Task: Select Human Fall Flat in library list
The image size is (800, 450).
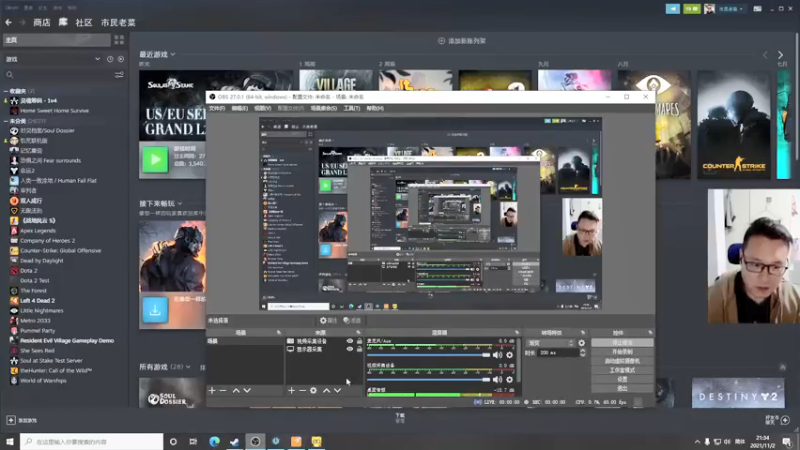Action: [58, 181]
